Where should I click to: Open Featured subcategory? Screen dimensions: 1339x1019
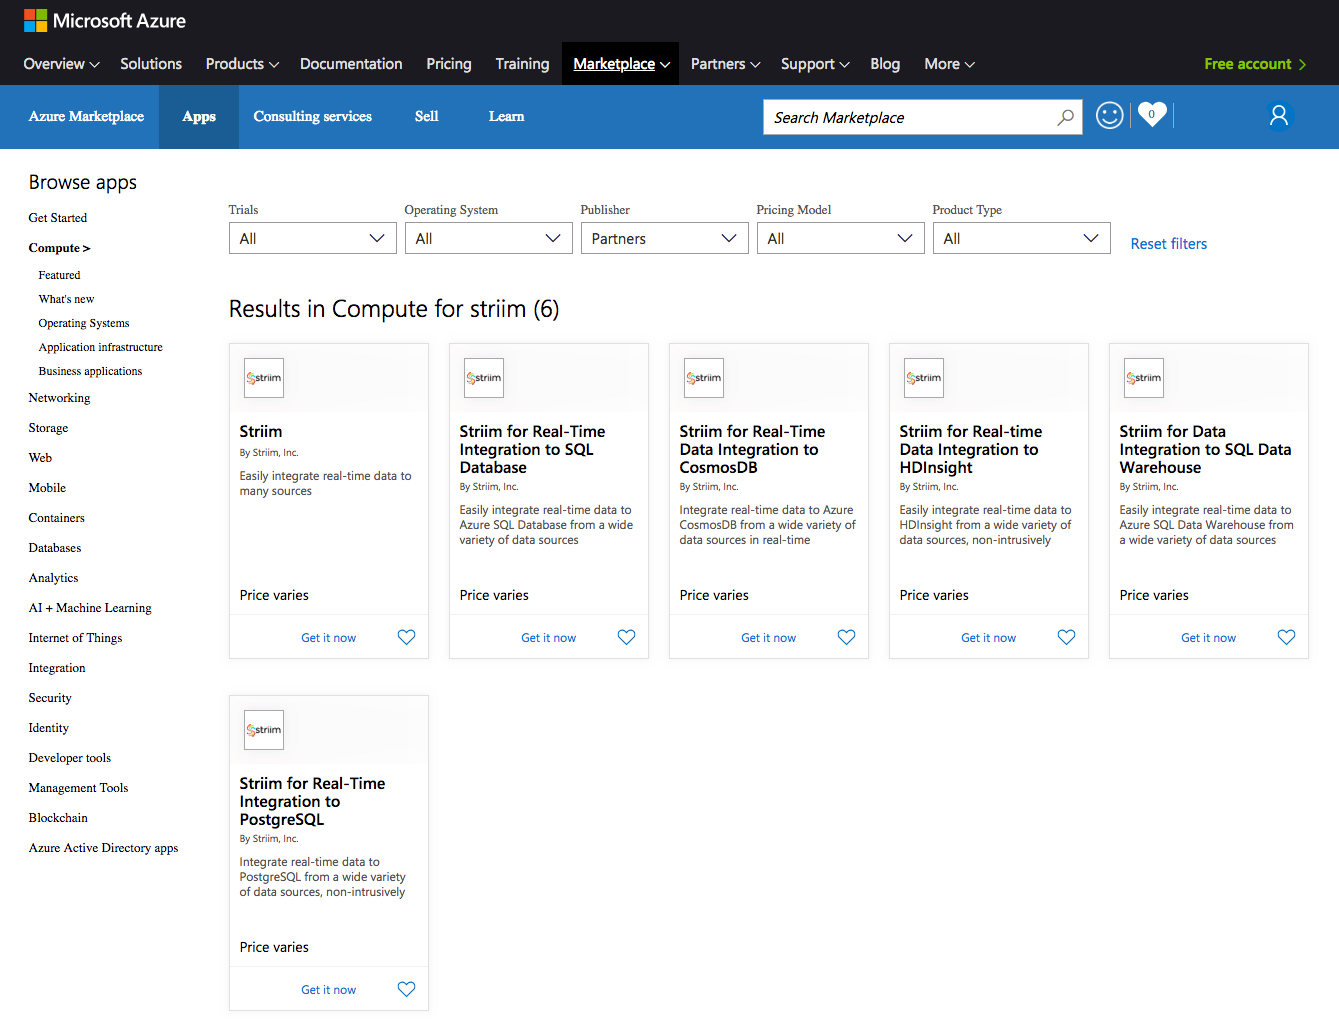click(x=59, y=275)
